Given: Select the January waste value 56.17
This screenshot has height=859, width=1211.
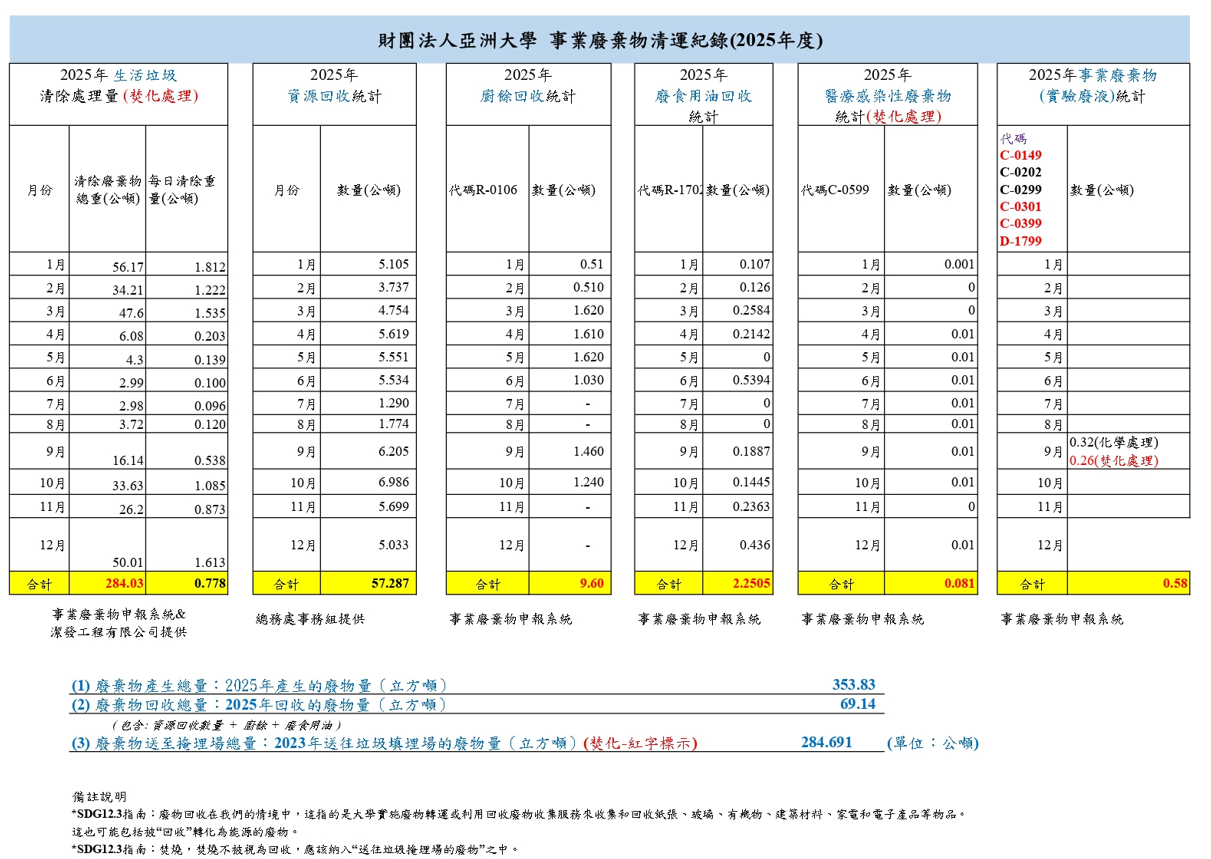Looking at the screenshot, I should click(x=128, y=268).
